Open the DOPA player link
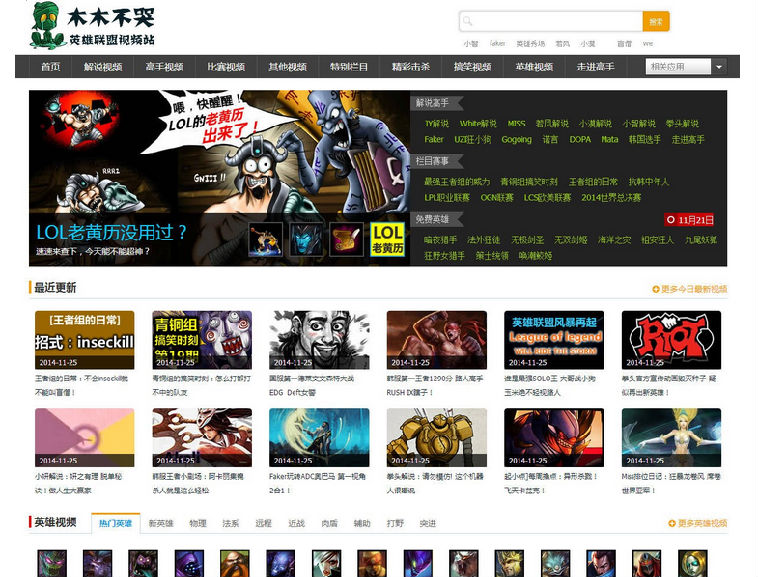The width and height of the screenshot is (758, 577). [580, 140]
